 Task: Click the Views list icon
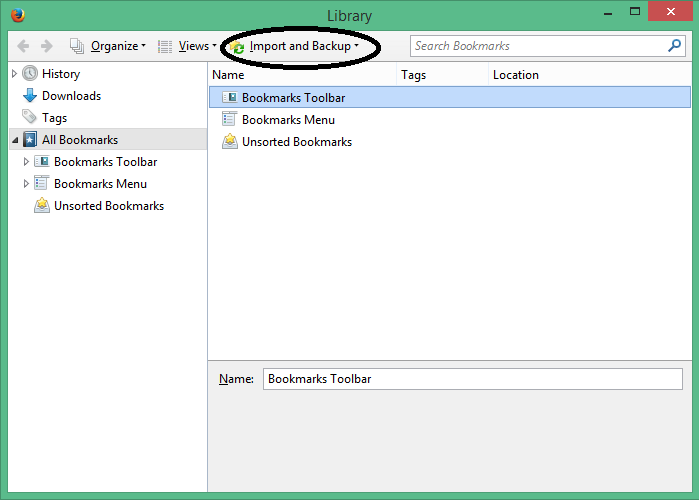[165, 46]
